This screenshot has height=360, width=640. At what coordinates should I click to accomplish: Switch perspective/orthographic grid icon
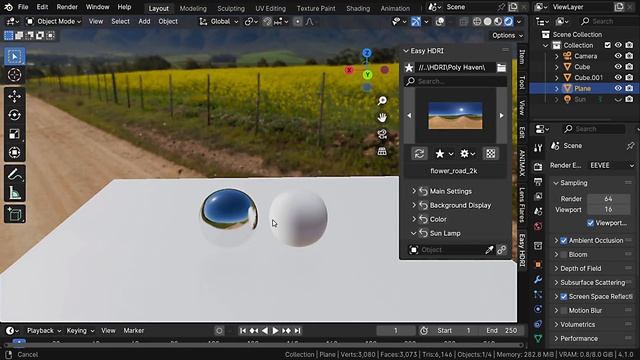click(382, 151)
